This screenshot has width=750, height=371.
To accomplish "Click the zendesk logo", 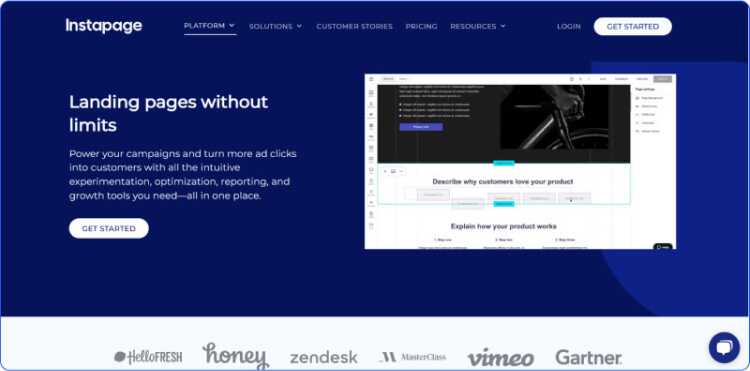I will click(324, 357).
